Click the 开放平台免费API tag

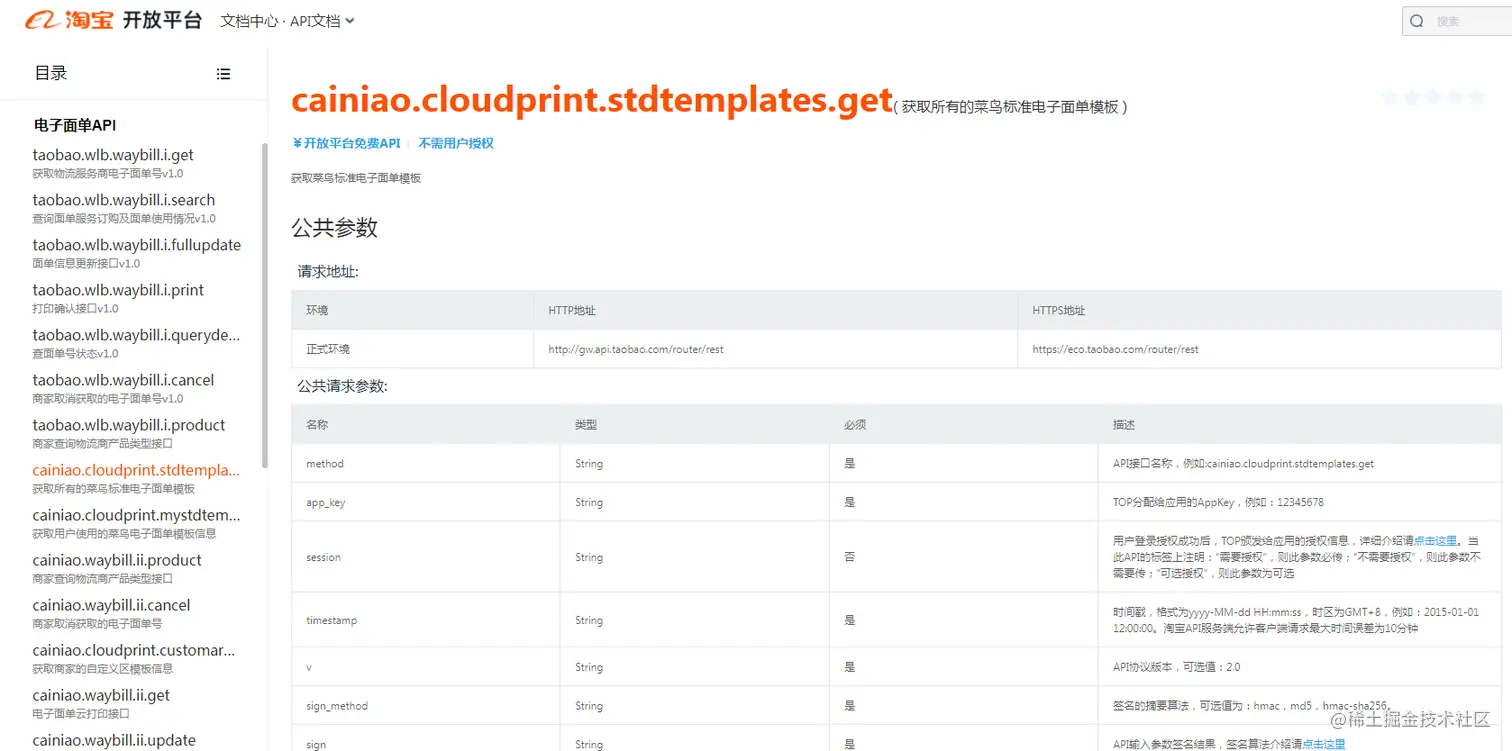pos(346,144)
